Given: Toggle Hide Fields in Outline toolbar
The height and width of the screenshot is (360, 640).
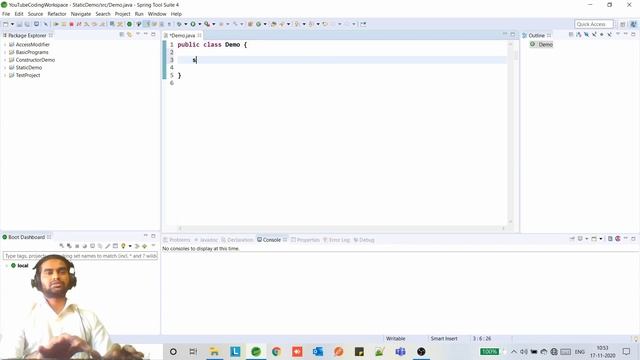Looking at the screenshot, I should pos(586,35).
